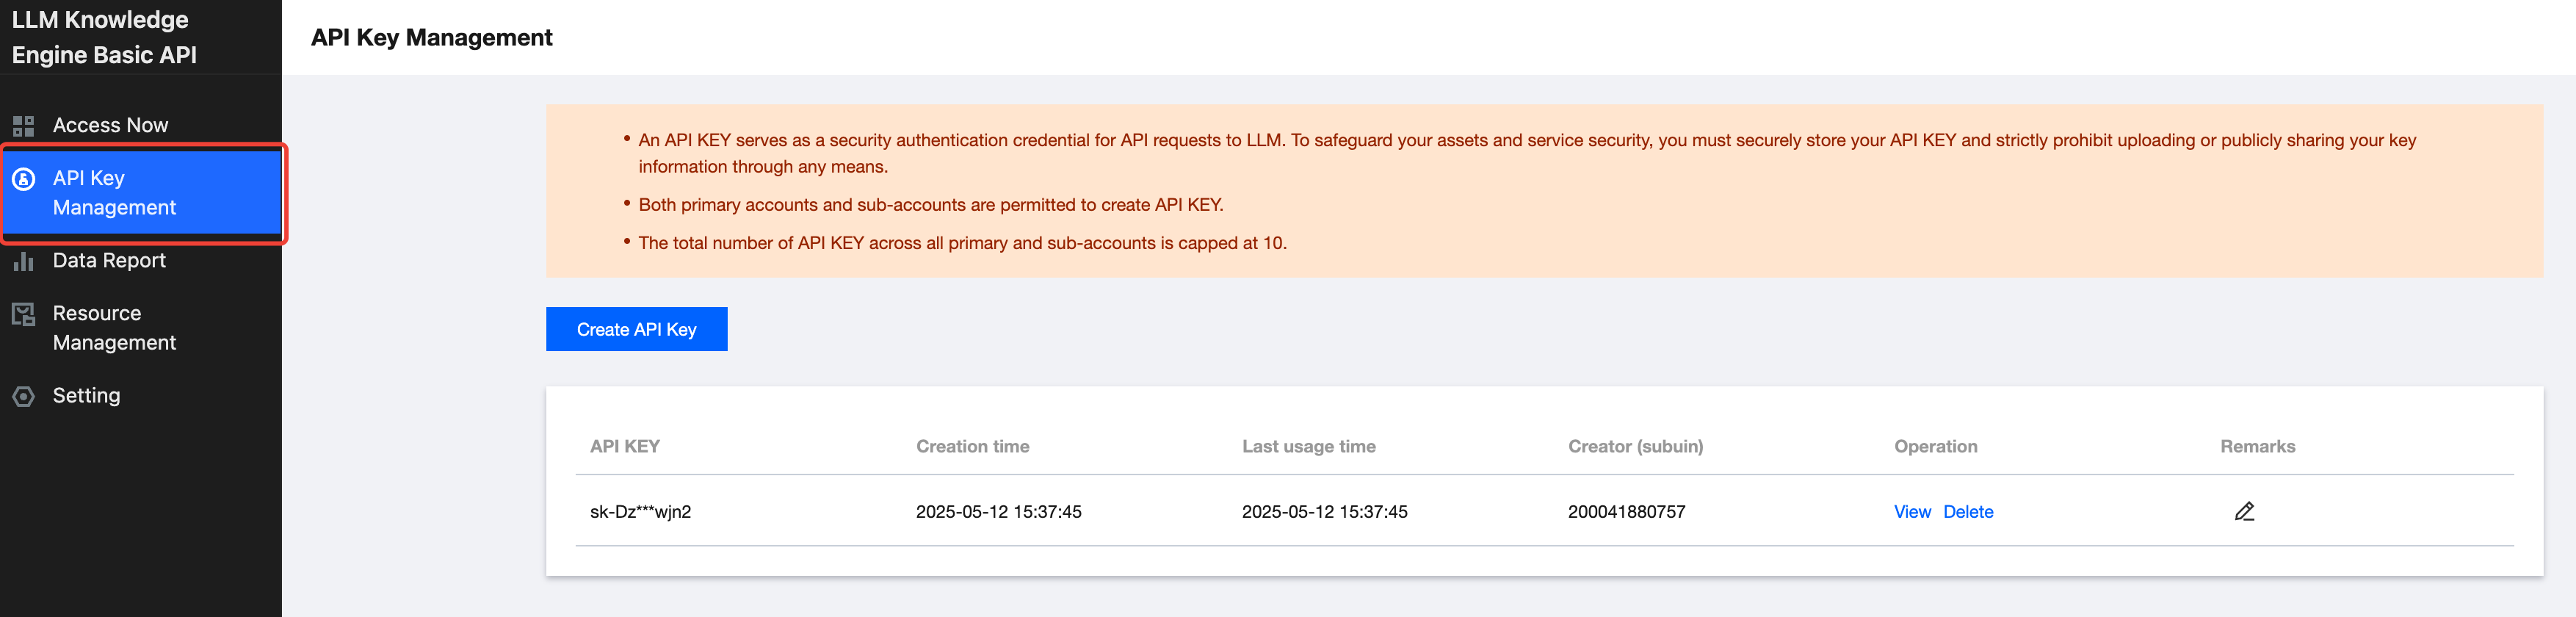The height and width of the screenshot is (617, 2576).
Task: Click the Data Report bar chart icon
Action: click(x=24, y=261)
